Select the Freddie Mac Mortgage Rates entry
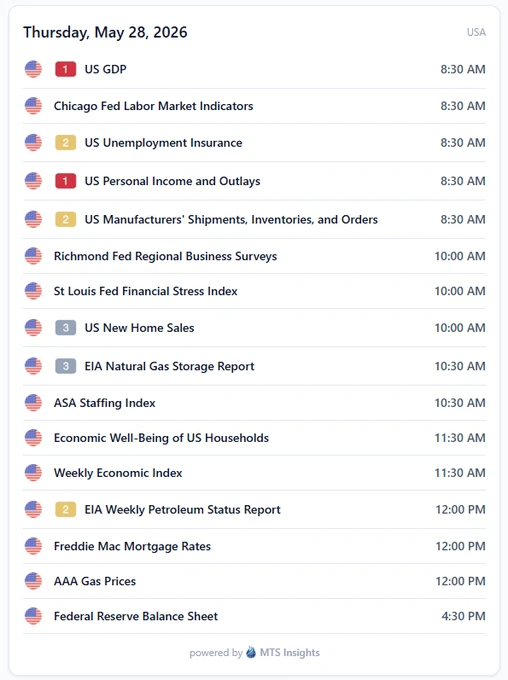 [132, 546]
